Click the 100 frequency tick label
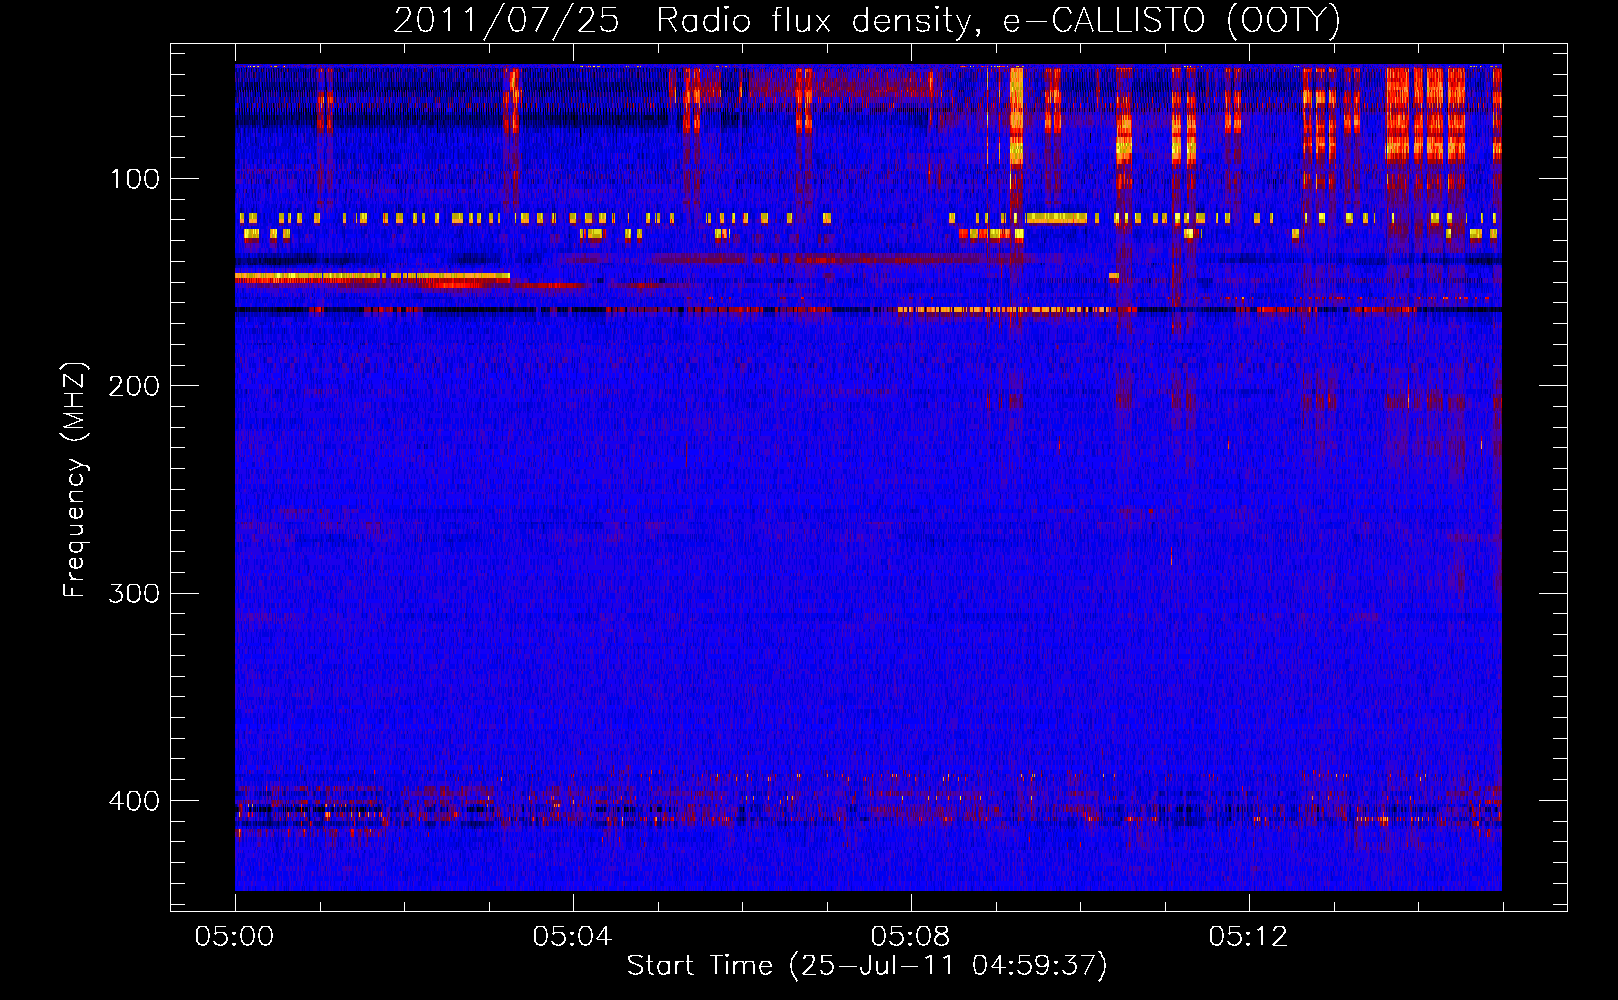 pos(135,180)
